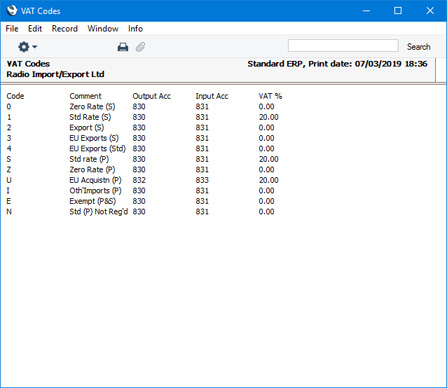Click the app logo in title bar
The image size is (447, 388).
pyautogui.click(x=12, y=10)
